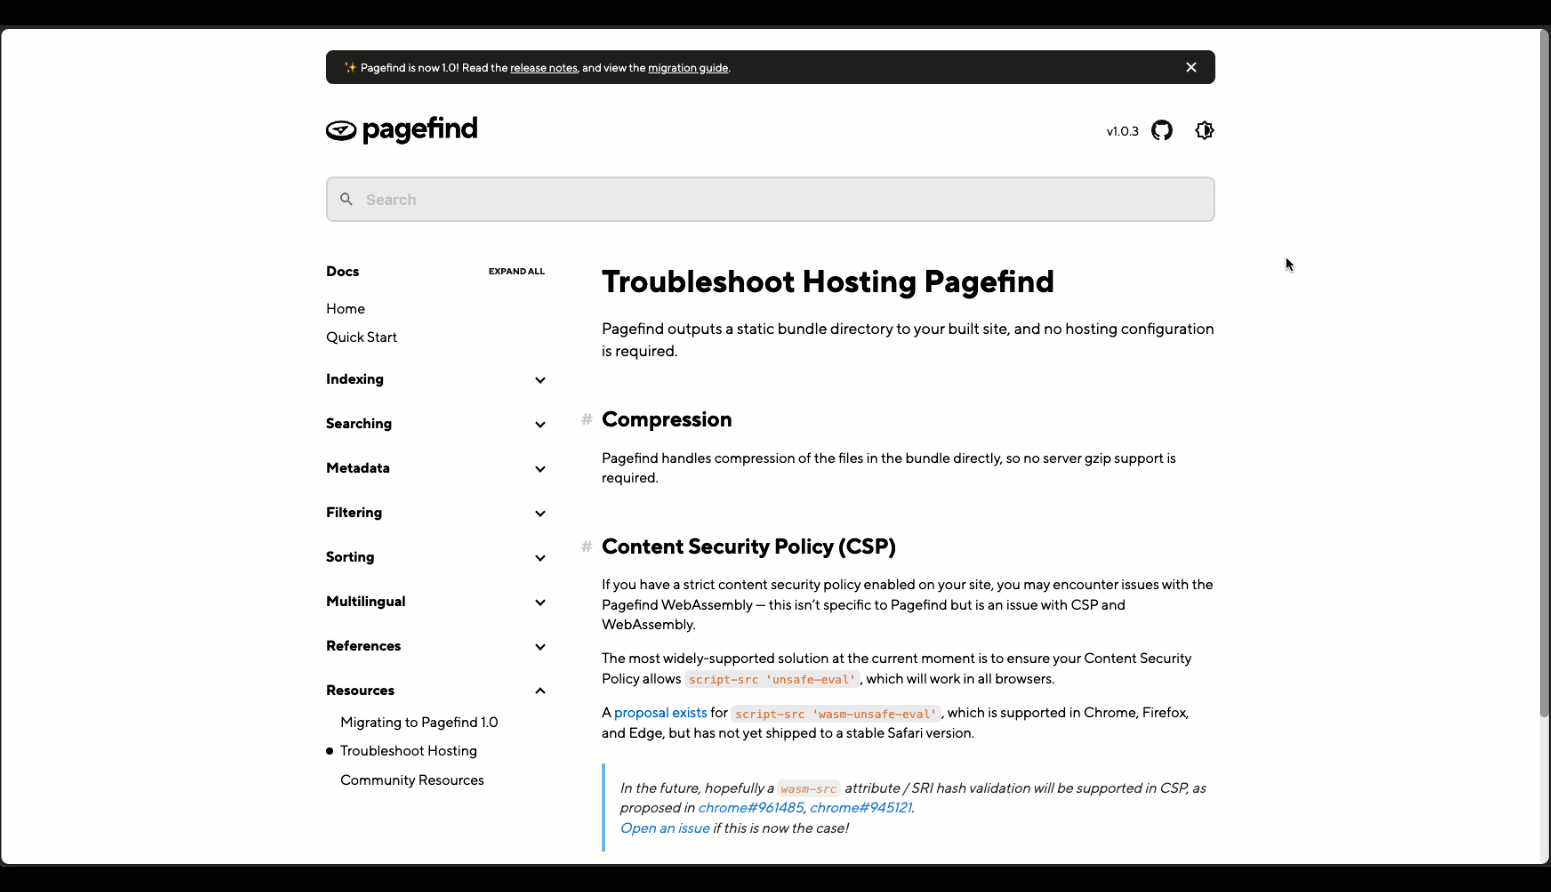Image resolution: width=1551 pixels, height=892 pixels.
Task: Select the Filtering sidebar heading
Action: [354, 512]
